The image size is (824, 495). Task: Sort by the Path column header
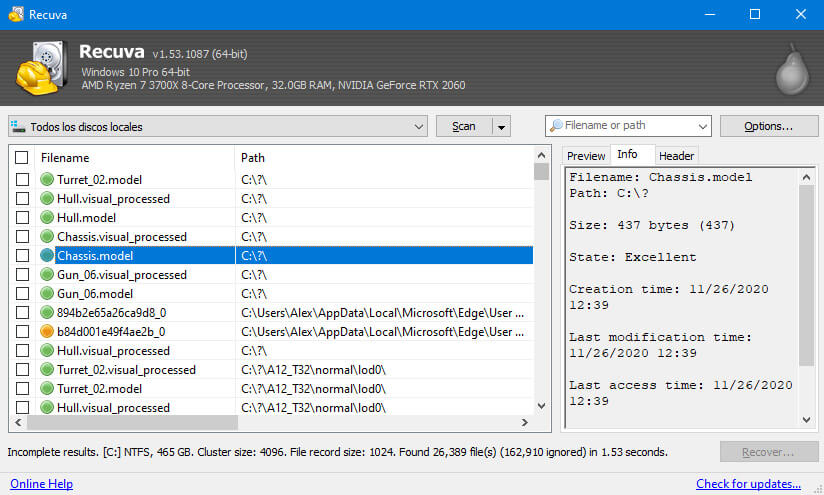click(384, 158)
